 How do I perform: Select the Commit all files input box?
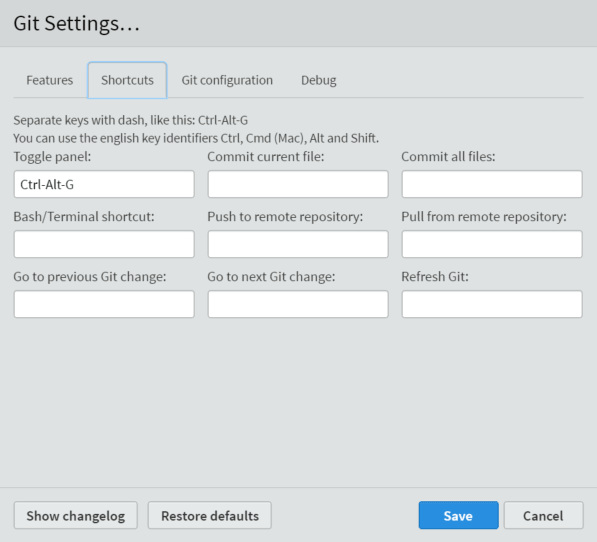(x=492, y=184)
